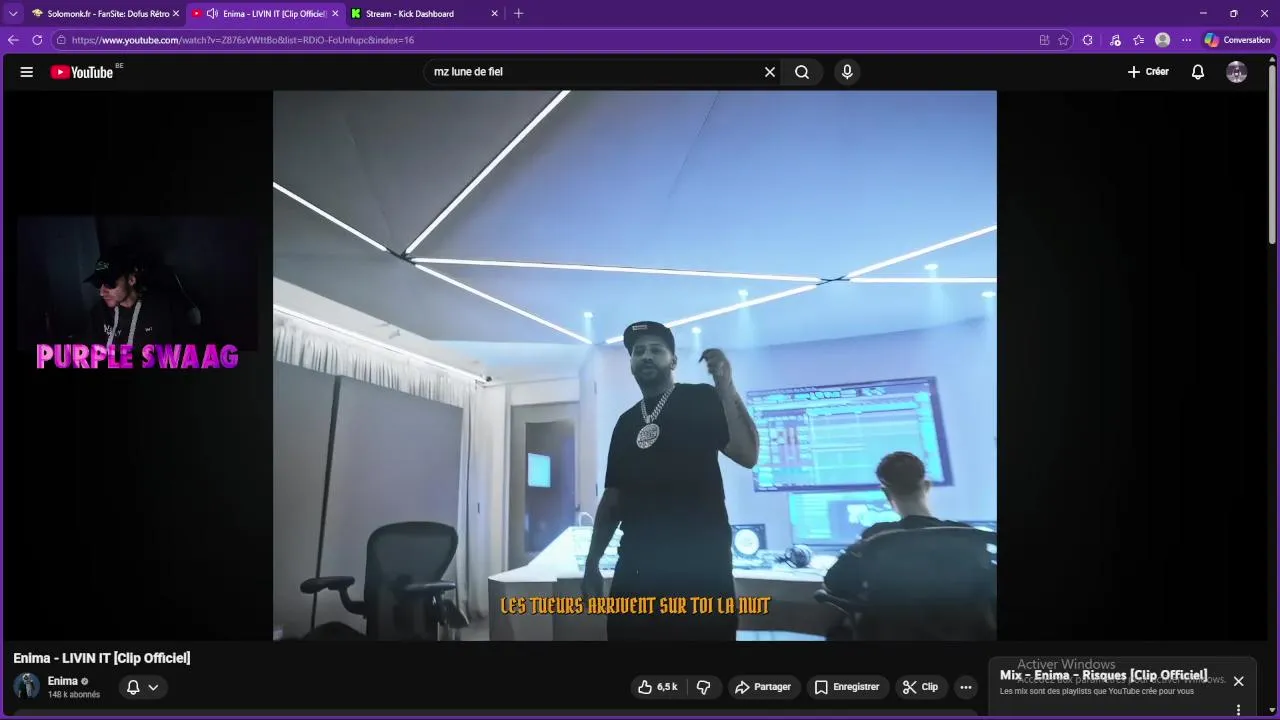Open the YouTube hamburger guide menu
This screenshot has height=720, width=1280.
[27, 72]
